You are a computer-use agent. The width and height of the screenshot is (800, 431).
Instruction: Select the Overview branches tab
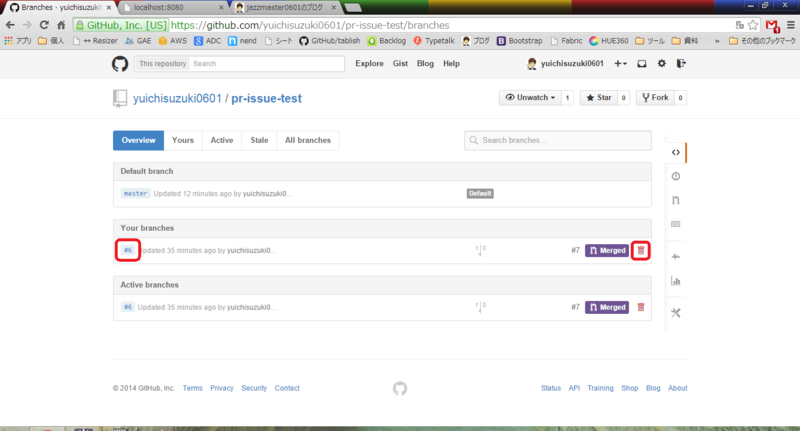(138, 140)
